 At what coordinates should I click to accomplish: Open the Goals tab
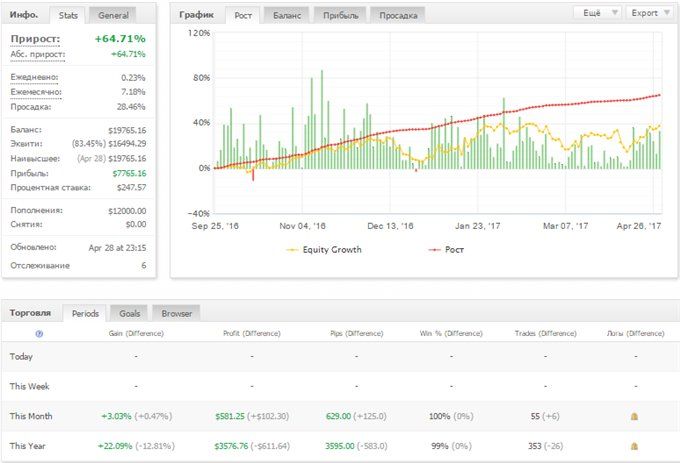[130, 313]
